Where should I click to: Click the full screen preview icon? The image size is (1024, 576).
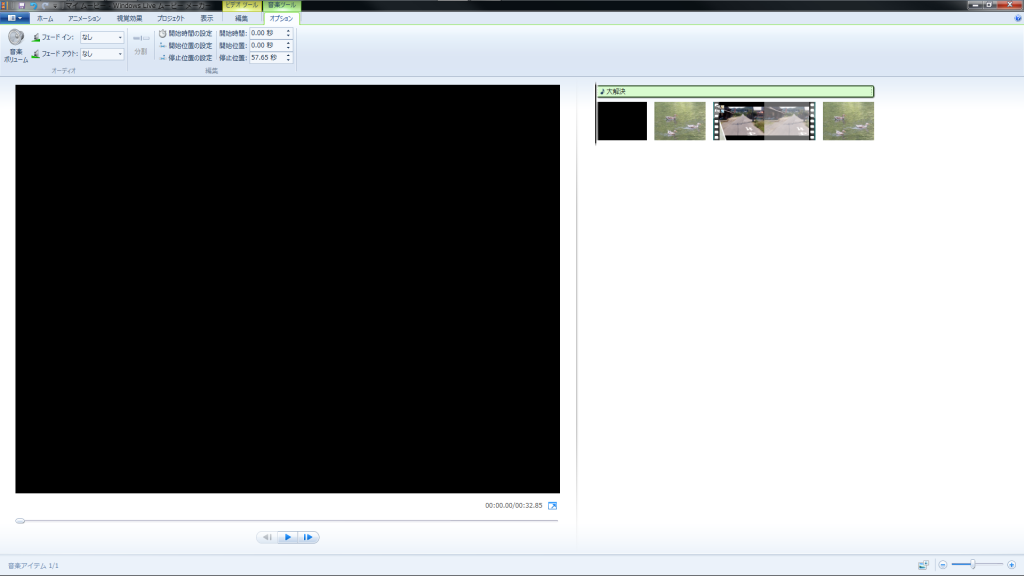552,505
